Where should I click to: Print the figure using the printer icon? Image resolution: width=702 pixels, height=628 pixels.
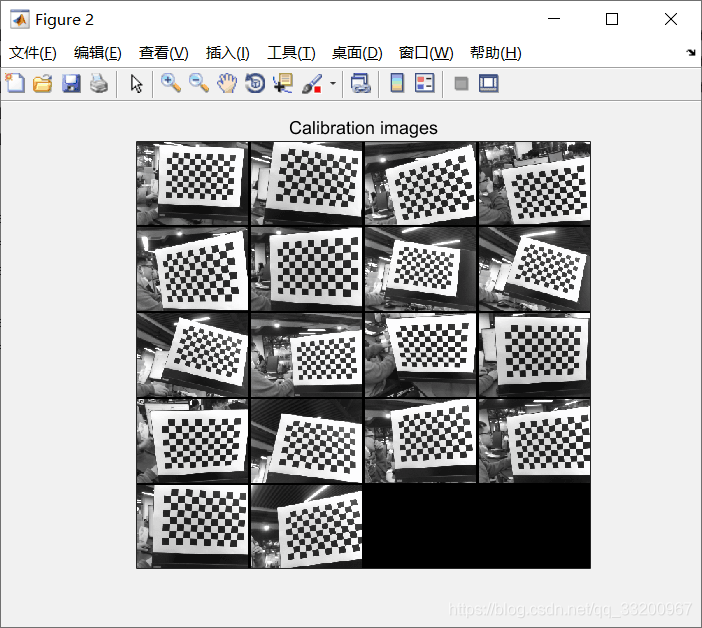coord(98,84)
